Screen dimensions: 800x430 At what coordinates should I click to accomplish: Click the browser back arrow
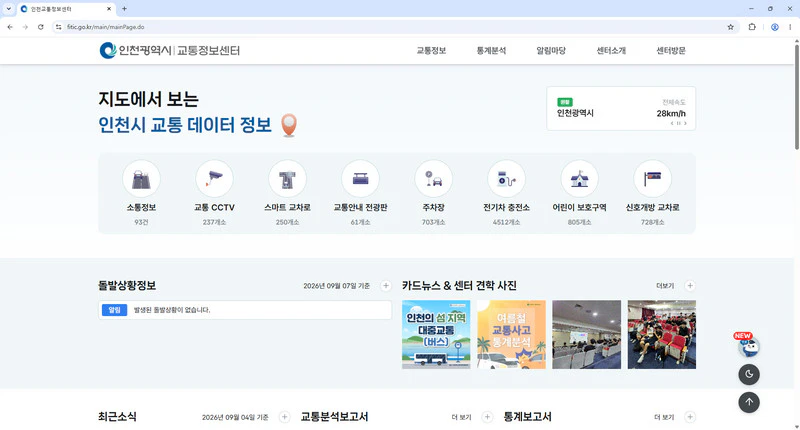click(x=10, y=27)
